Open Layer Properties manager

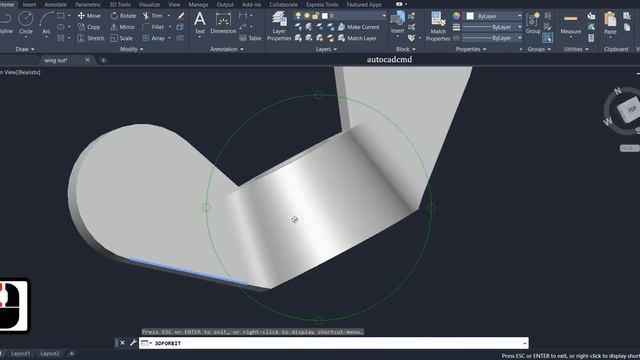pos(279,26)
